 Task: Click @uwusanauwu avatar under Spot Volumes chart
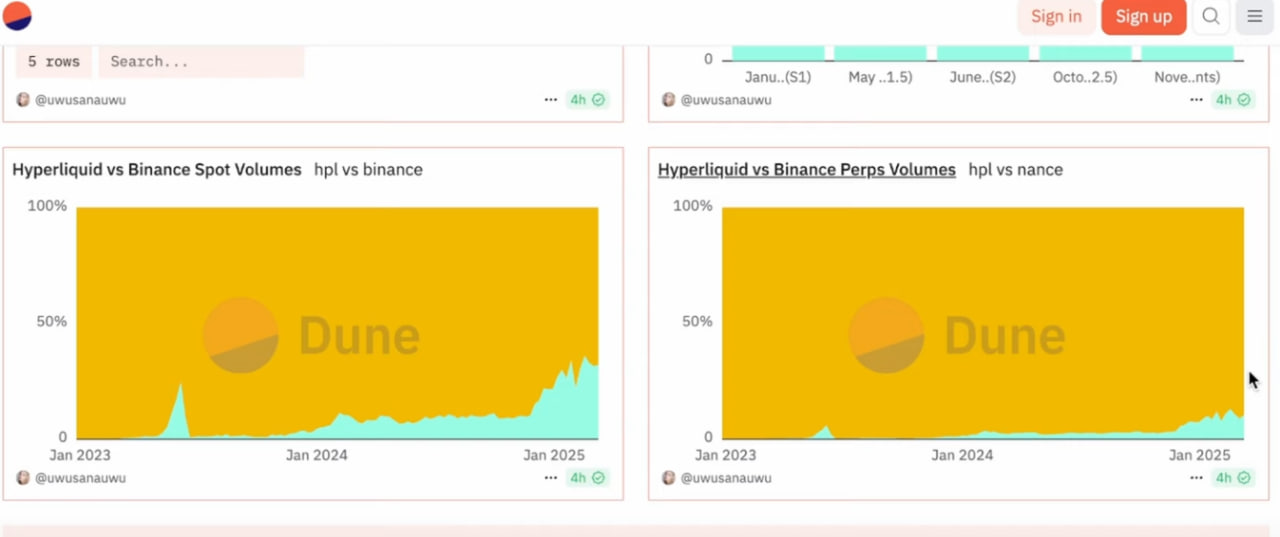pos(23,478)
